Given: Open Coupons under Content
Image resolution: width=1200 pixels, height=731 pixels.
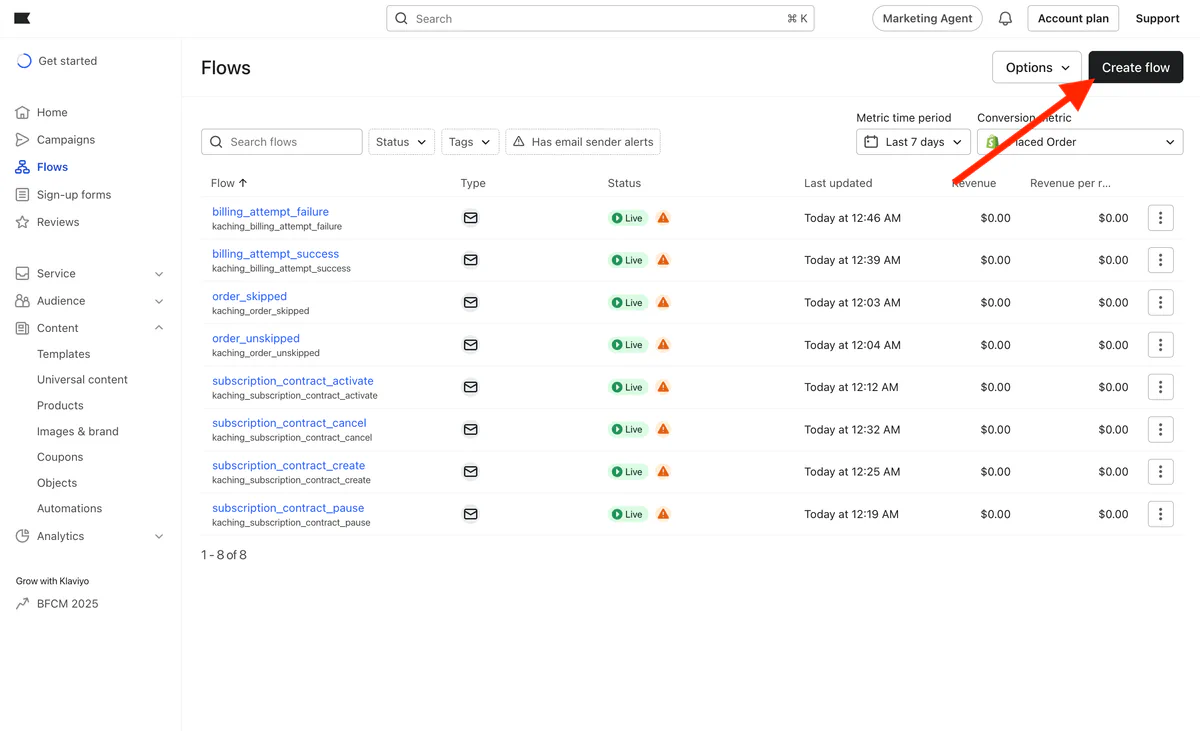Looking at the screenshot, I should pos(60,457).
